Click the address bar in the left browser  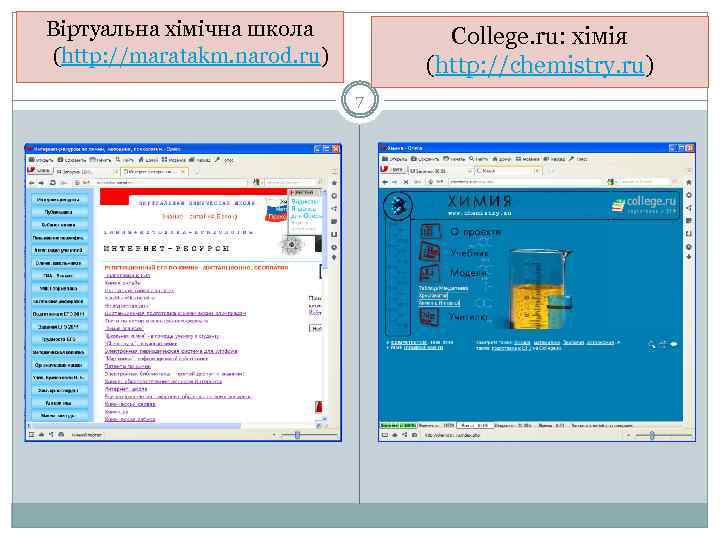[171, 182]
